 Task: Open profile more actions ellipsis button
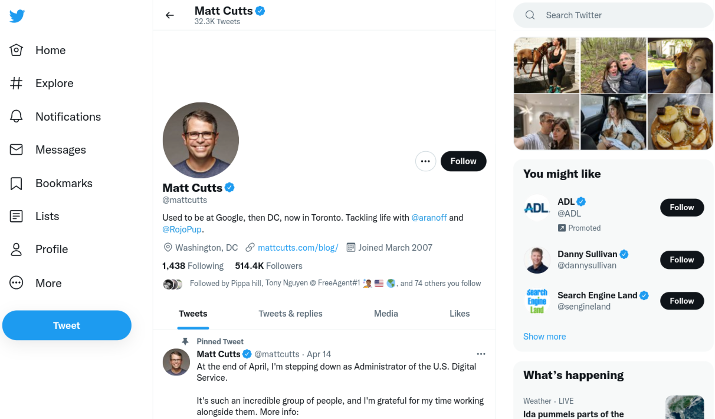[x=425, y=161]
